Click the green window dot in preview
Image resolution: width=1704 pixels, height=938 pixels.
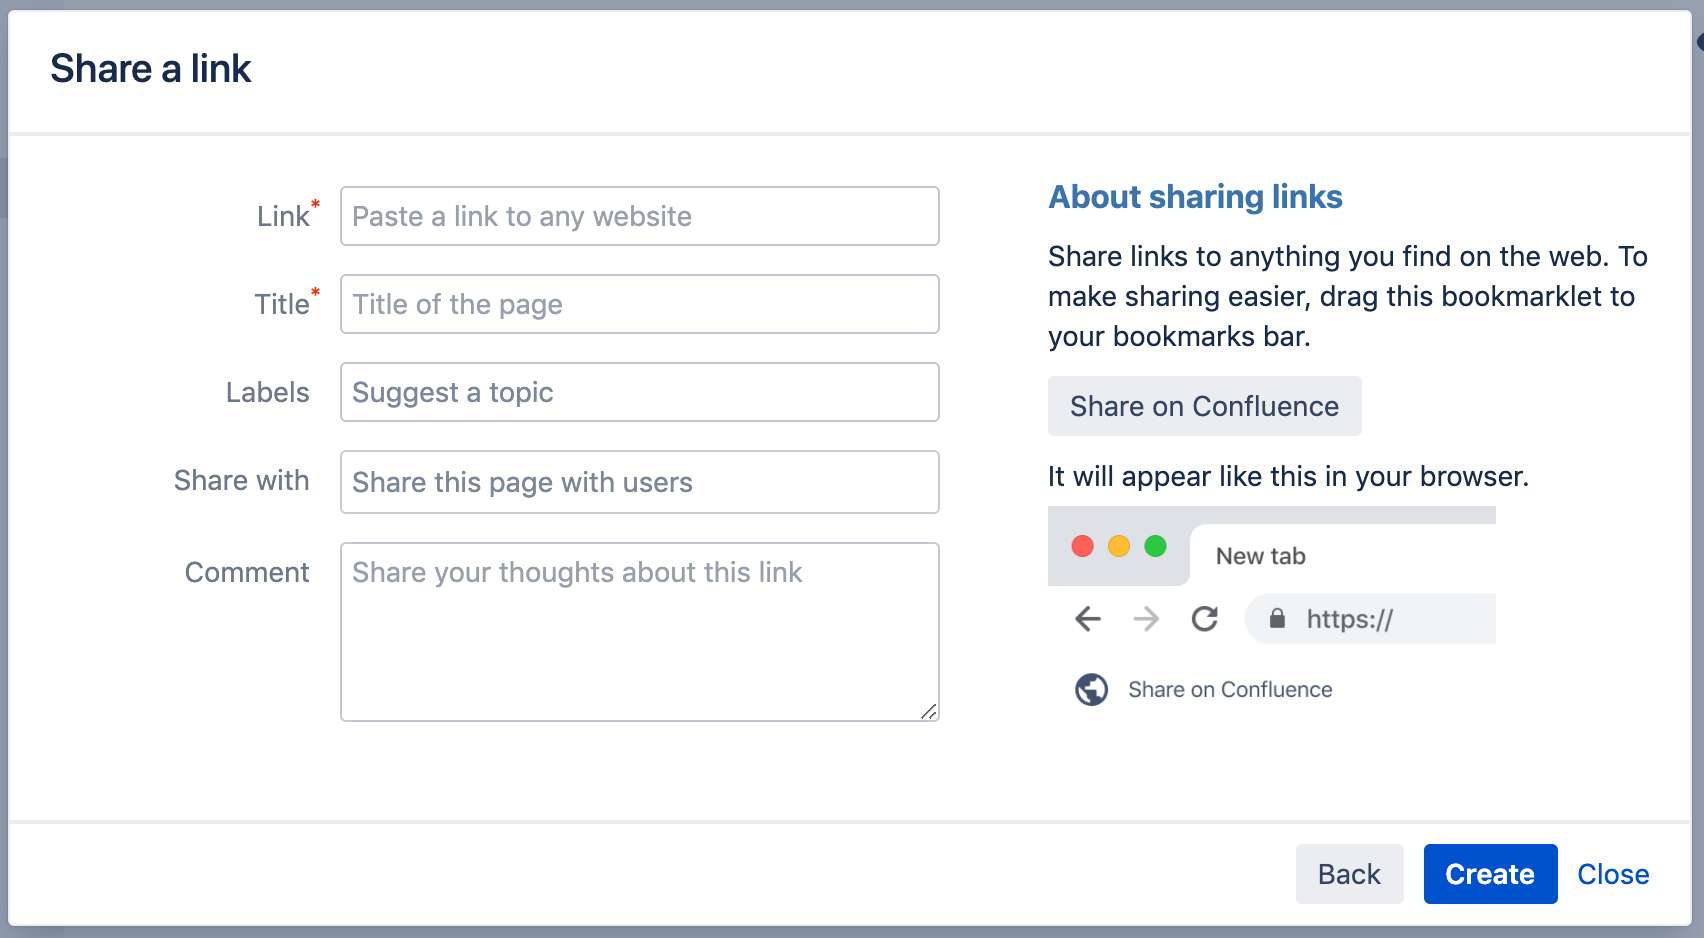1155,546
